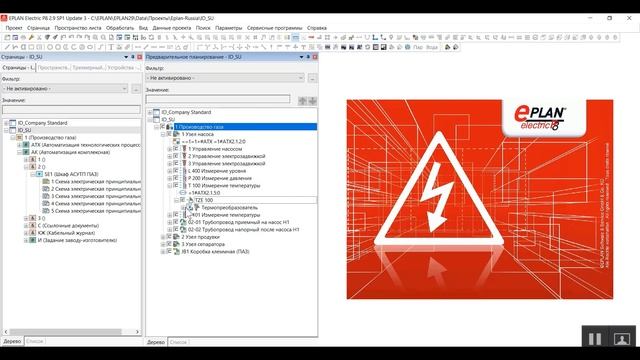Click the 'Вода' toolbar button
The width and height of the screenshot is (640, 360).
pos(432,47)
